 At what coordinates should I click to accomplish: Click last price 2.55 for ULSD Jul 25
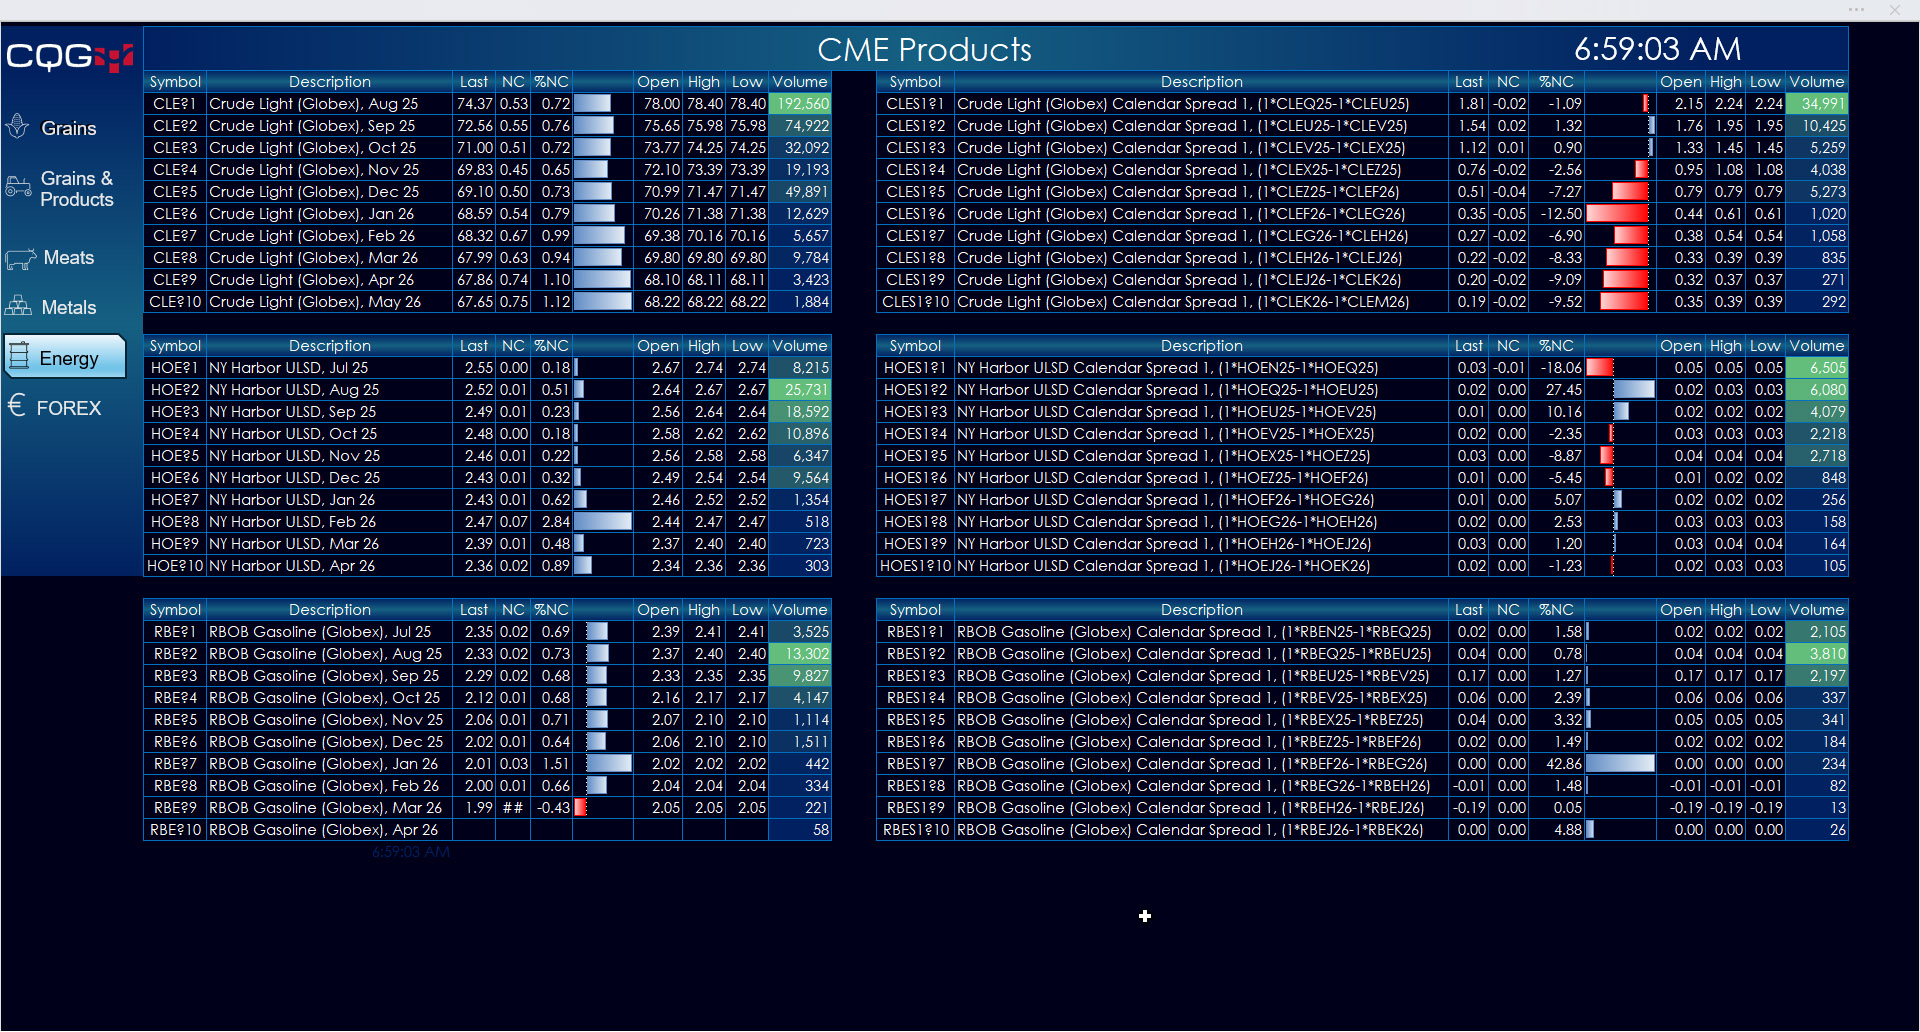pos(475,368)
